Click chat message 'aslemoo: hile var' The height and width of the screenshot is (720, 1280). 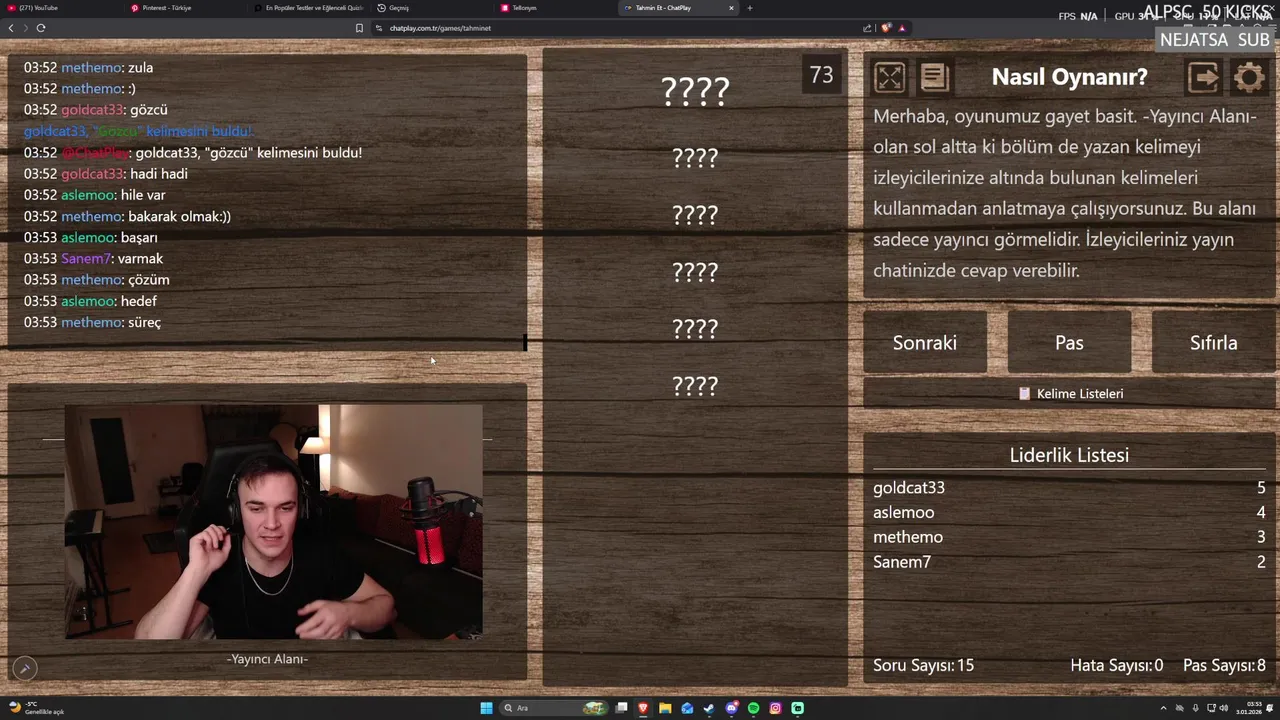coord(95,195)
